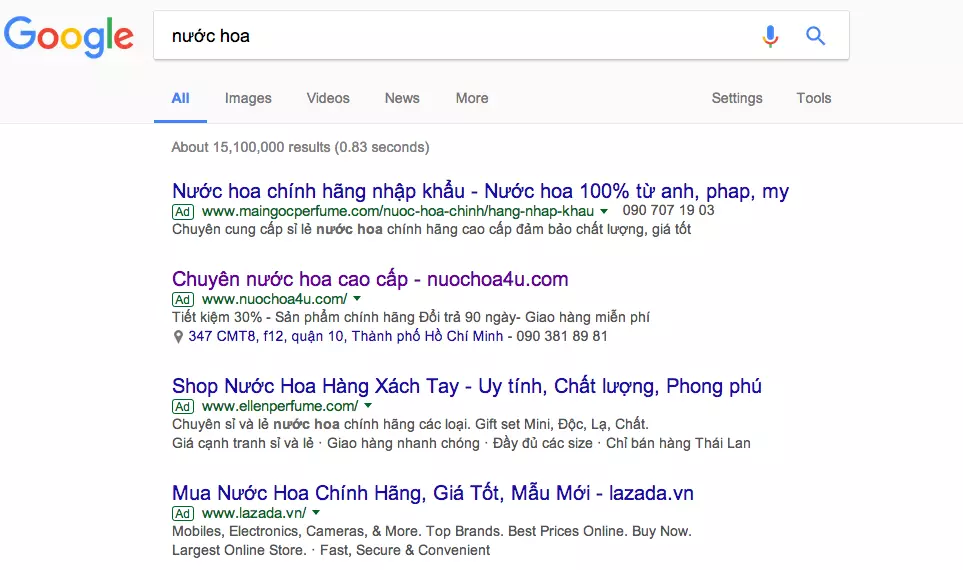
Task: Switch to the Videos tab
Action: tap(328, 98)
